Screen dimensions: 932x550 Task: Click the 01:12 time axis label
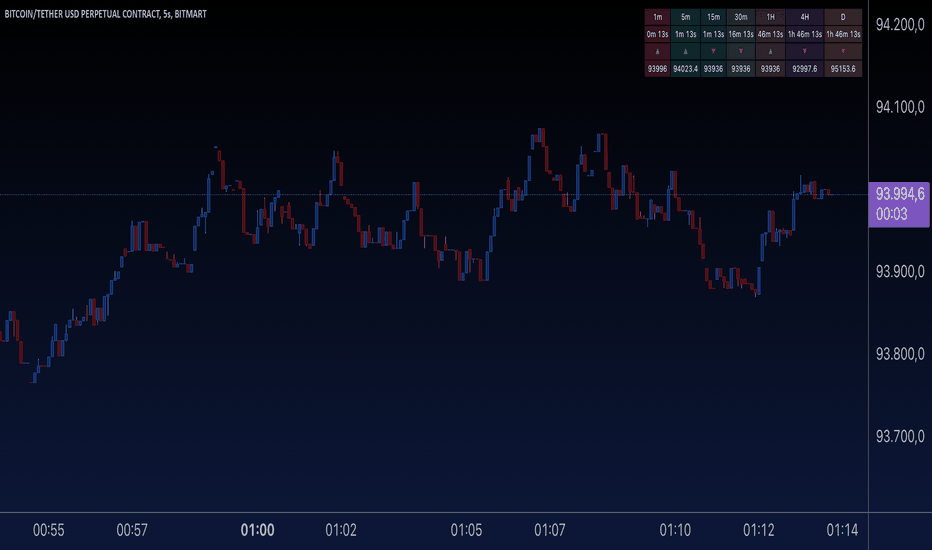pyautogui.click(x=759, y=530)
